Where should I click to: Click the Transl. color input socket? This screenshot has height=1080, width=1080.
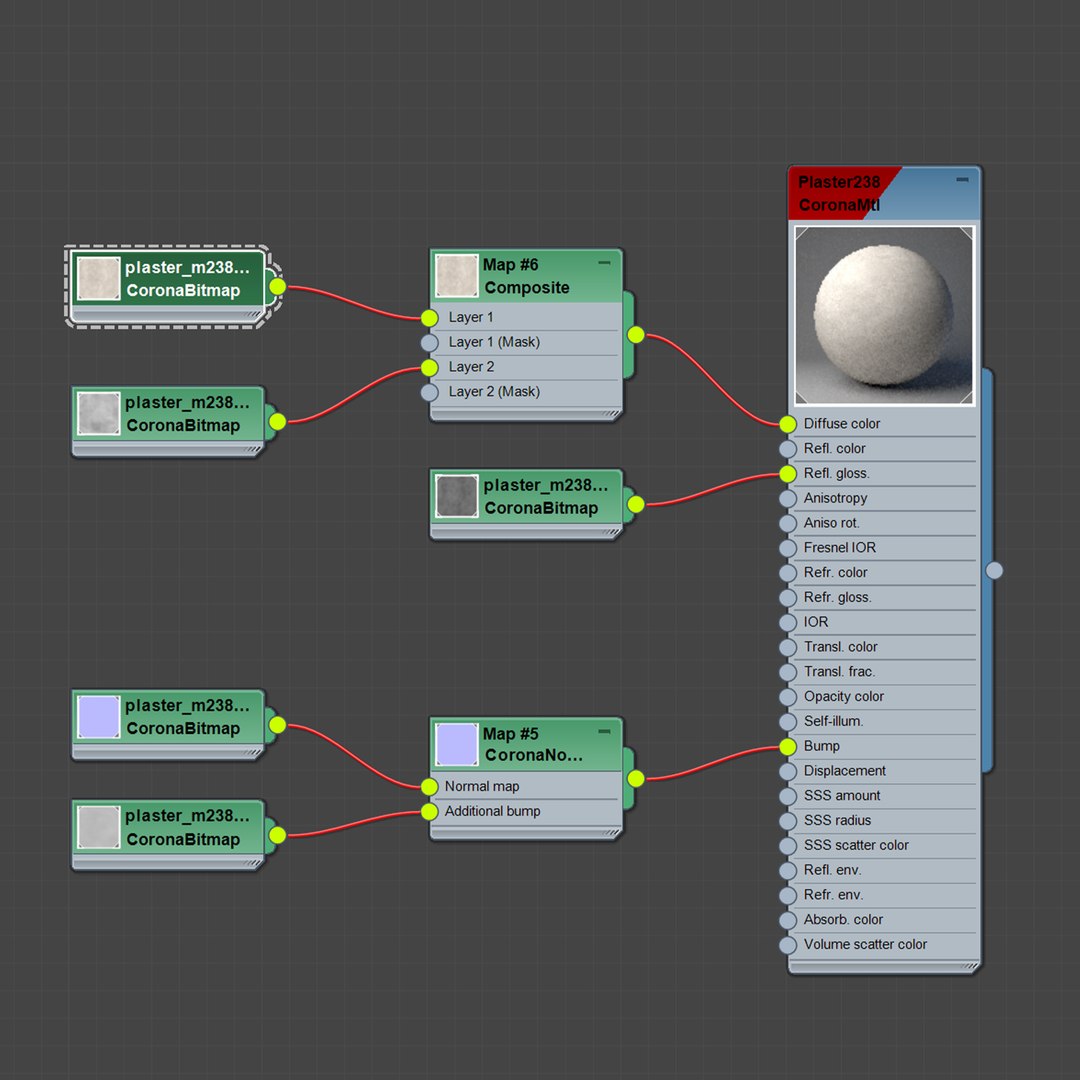tap(788, 647)
